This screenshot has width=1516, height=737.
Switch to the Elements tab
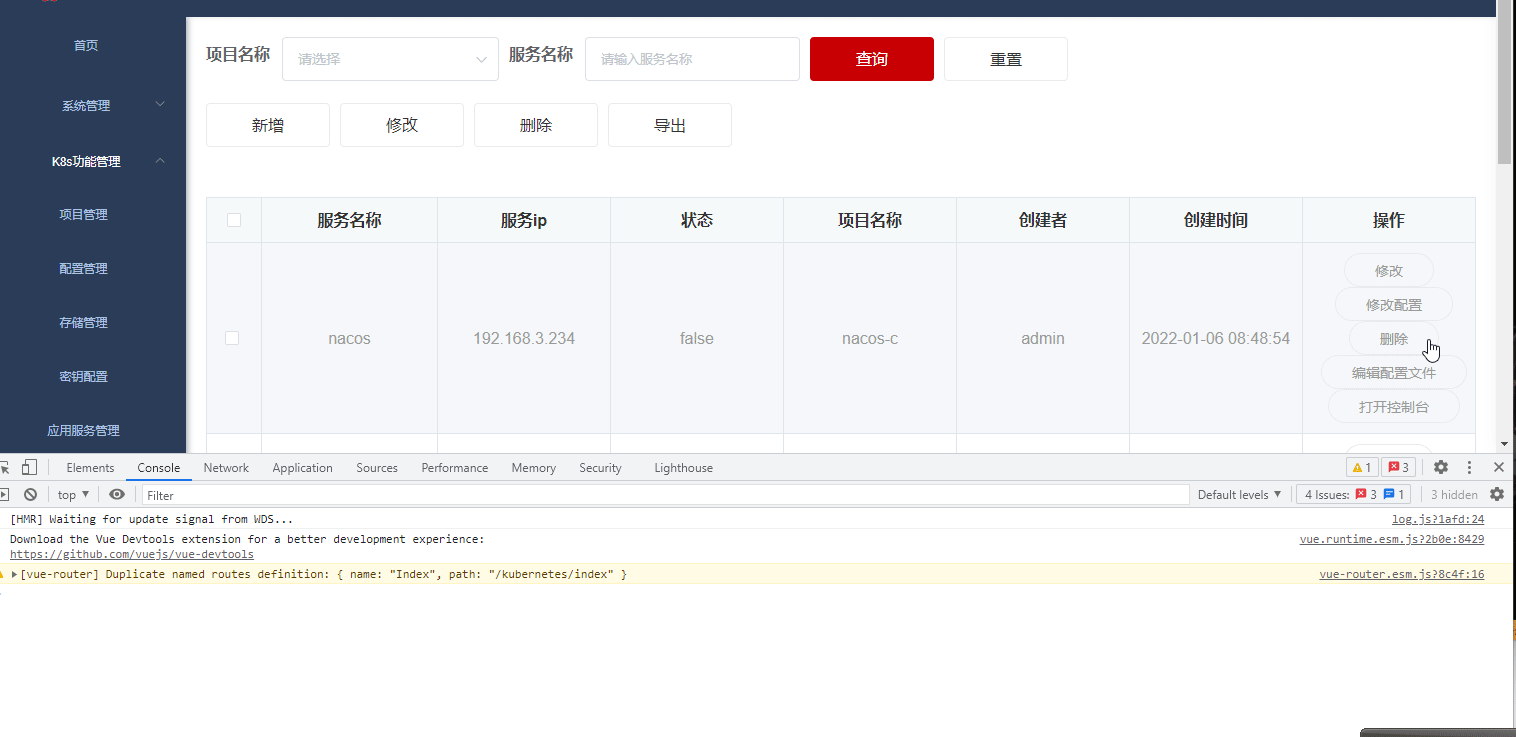pyautogui.click(x=90, y=467)
